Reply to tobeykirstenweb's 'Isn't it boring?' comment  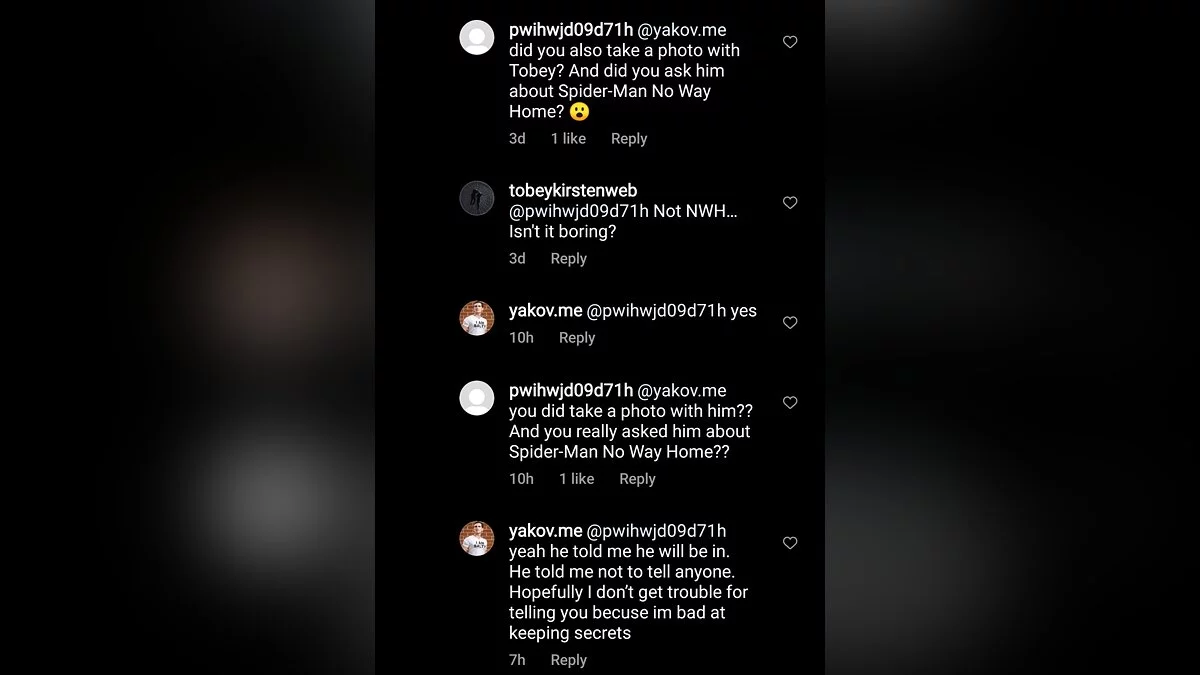[568, 259]
